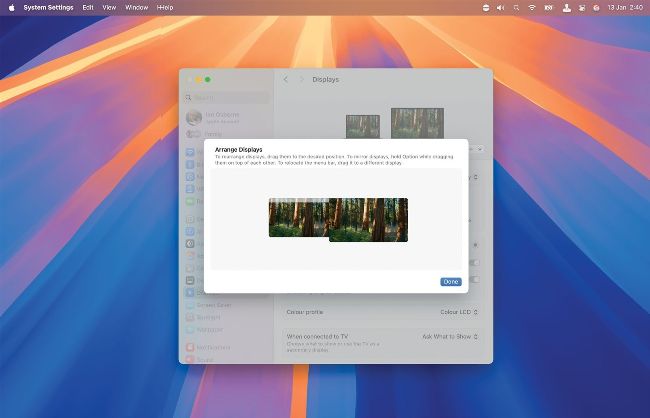650x418 pixels.
Task: Select the left display in the arrangement
Action: 296,216
